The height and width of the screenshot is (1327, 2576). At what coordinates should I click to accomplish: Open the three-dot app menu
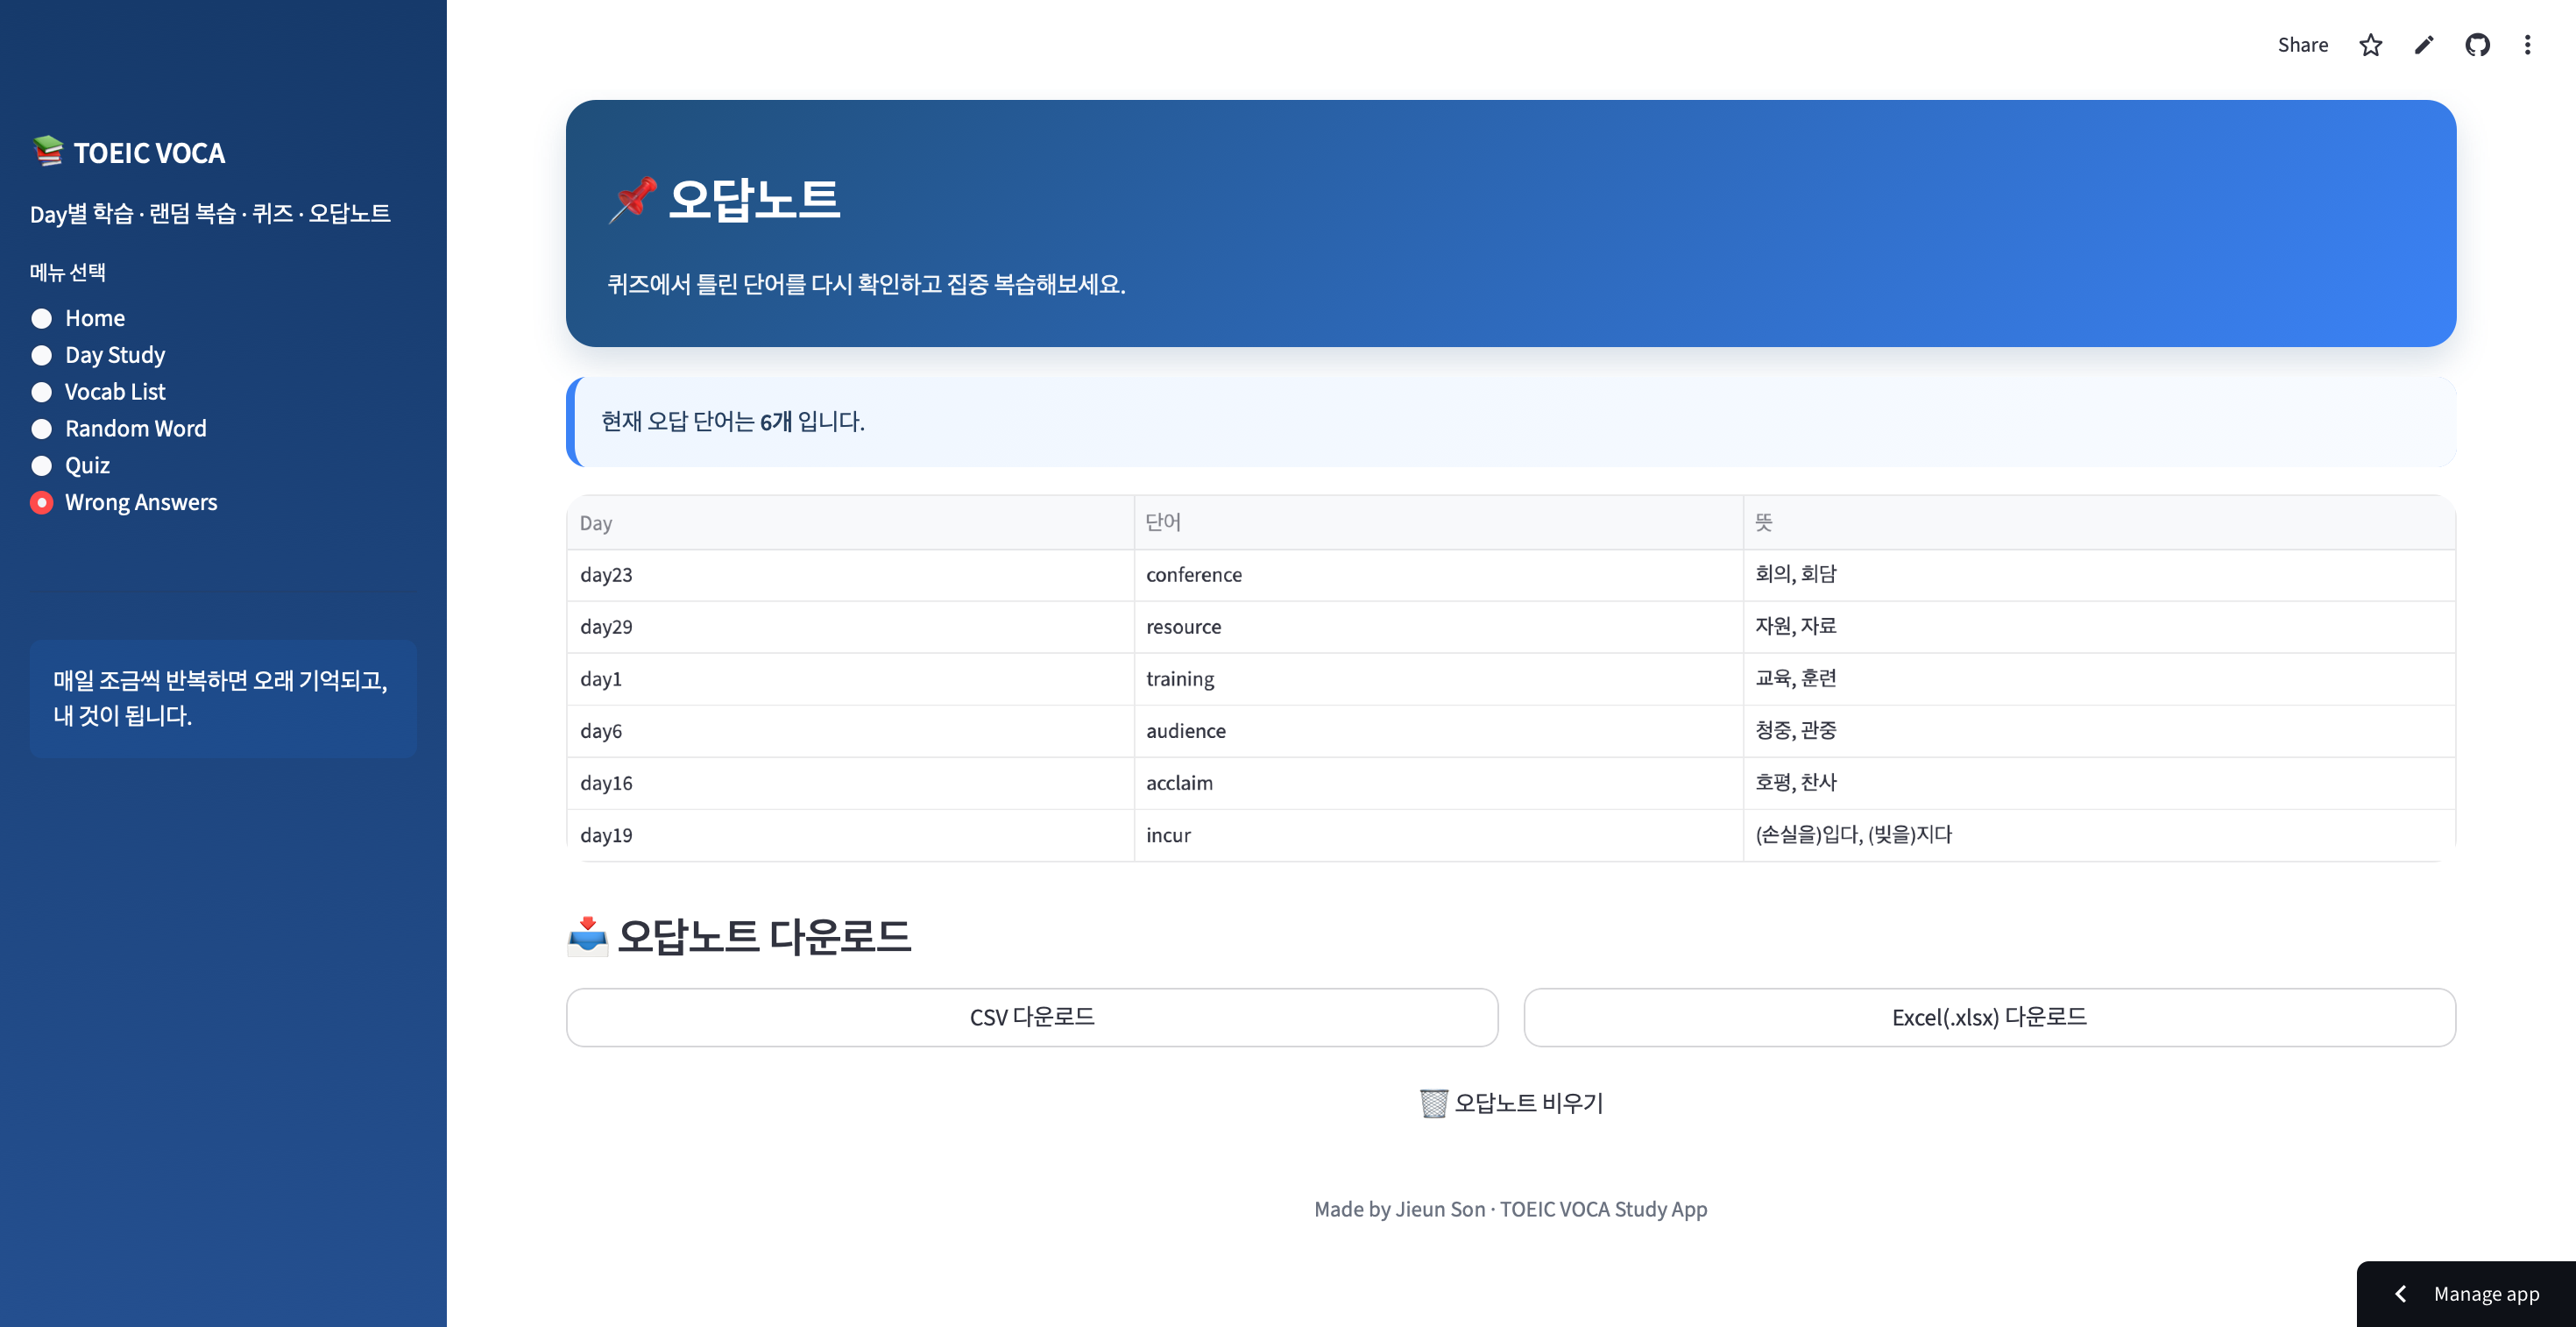click(2527, 45)
